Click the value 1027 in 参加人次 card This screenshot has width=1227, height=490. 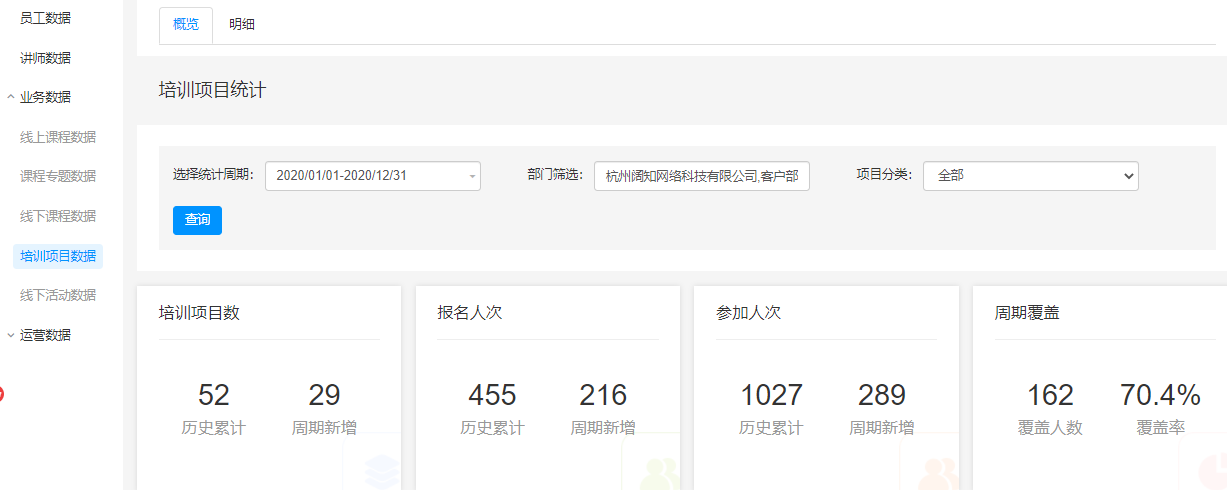(x=771, y=395)
